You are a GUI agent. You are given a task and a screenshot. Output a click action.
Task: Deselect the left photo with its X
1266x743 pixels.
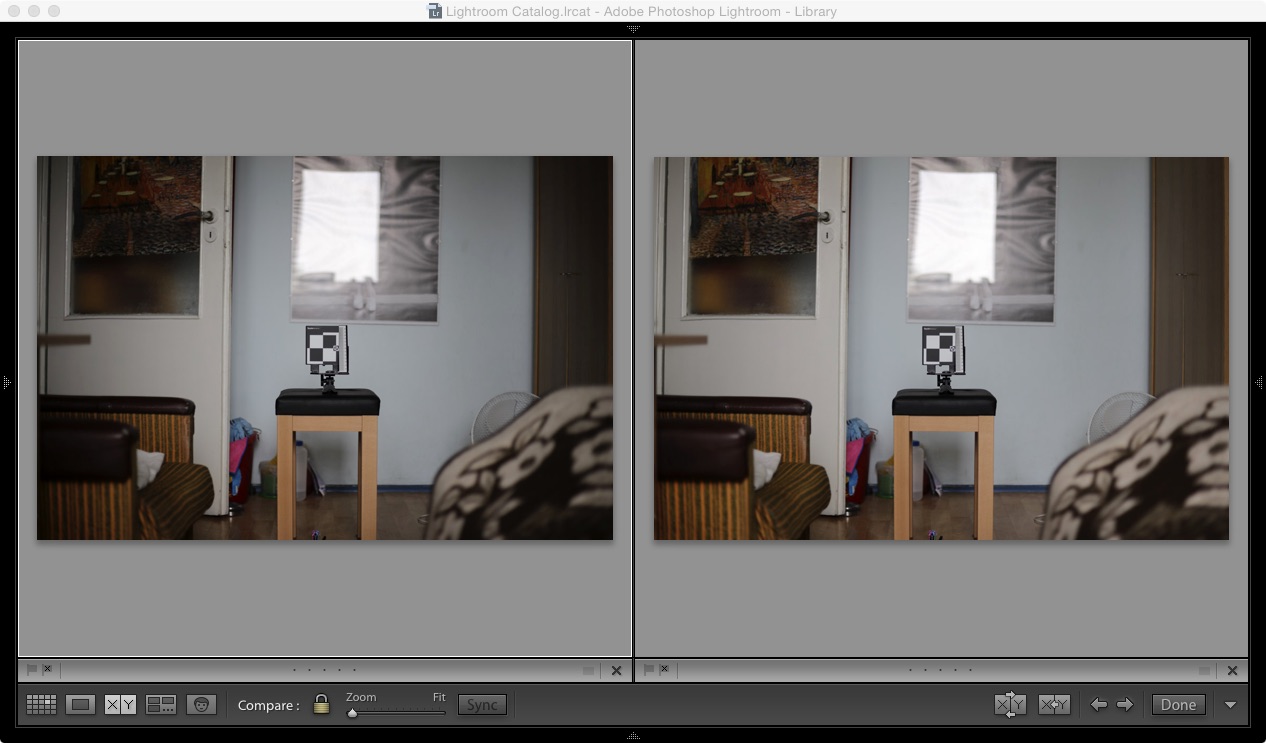616,671
